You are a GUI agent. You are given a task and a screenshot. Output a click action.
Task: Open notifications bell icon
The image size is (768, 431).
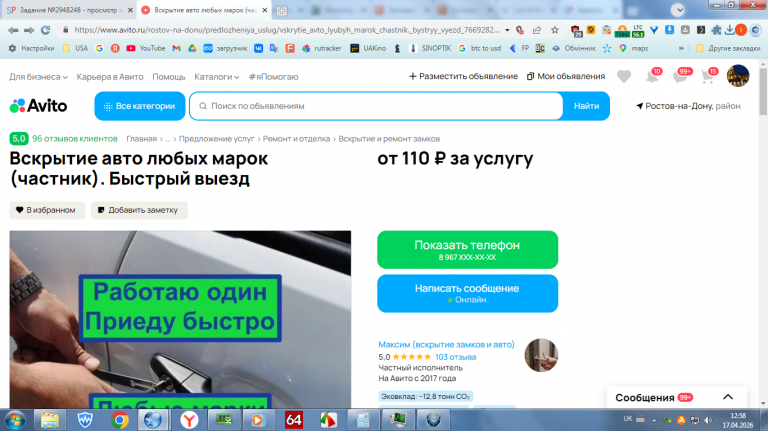[x=652, y=76]
